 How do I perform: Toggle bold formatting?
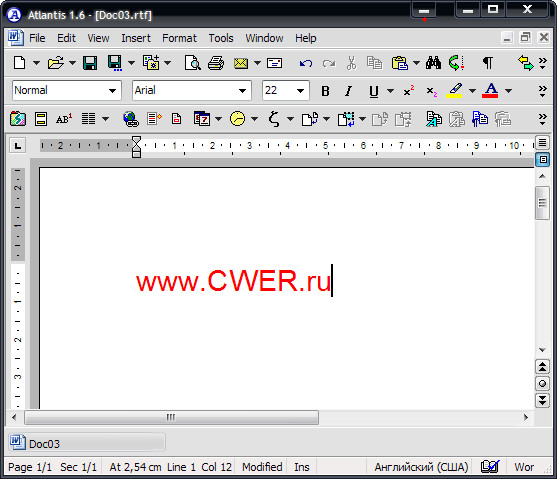(x=325, y=91)
